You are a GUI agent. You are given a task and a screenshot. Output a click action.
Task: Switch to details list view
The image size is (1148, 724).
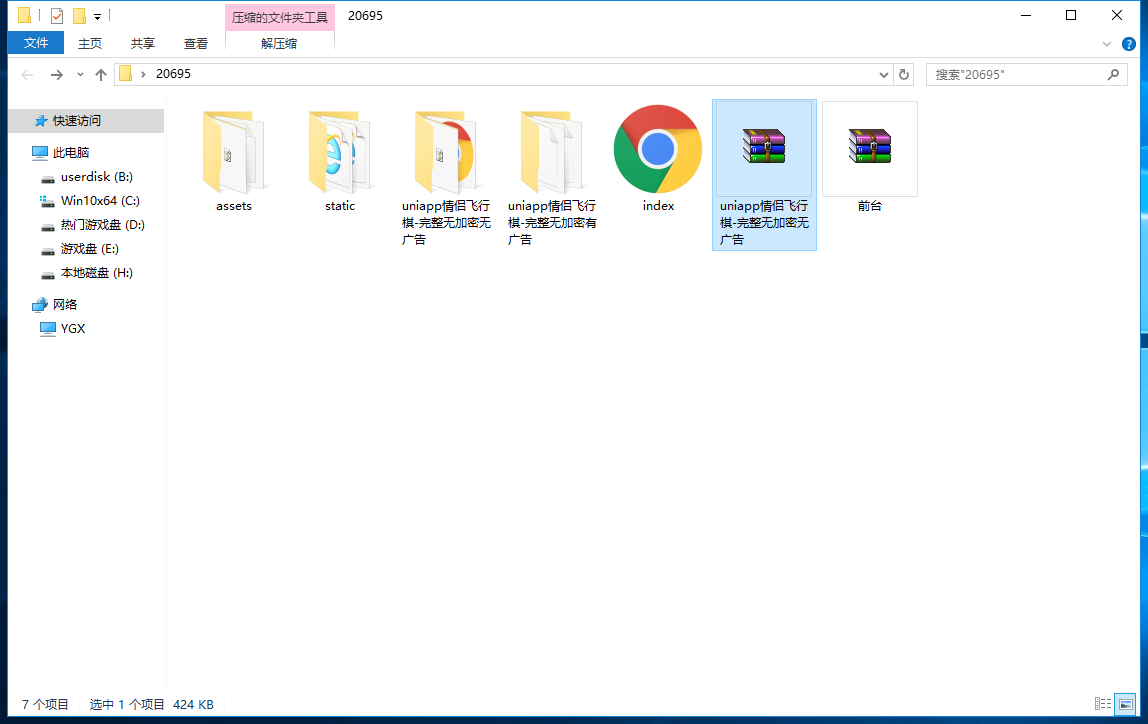coord(1103,705)
